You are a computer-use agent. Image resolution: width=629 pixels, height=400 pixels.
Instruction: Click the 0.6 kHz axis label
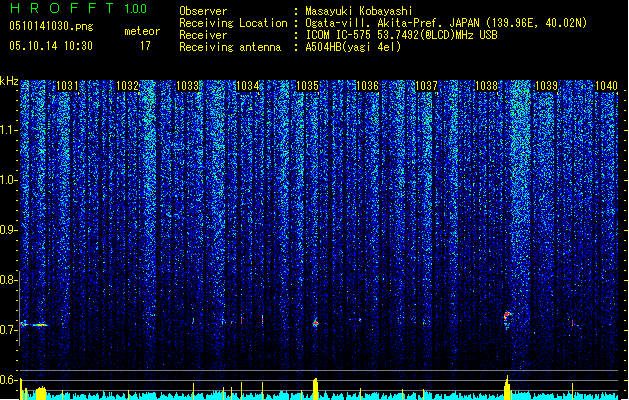click(8, 380)
